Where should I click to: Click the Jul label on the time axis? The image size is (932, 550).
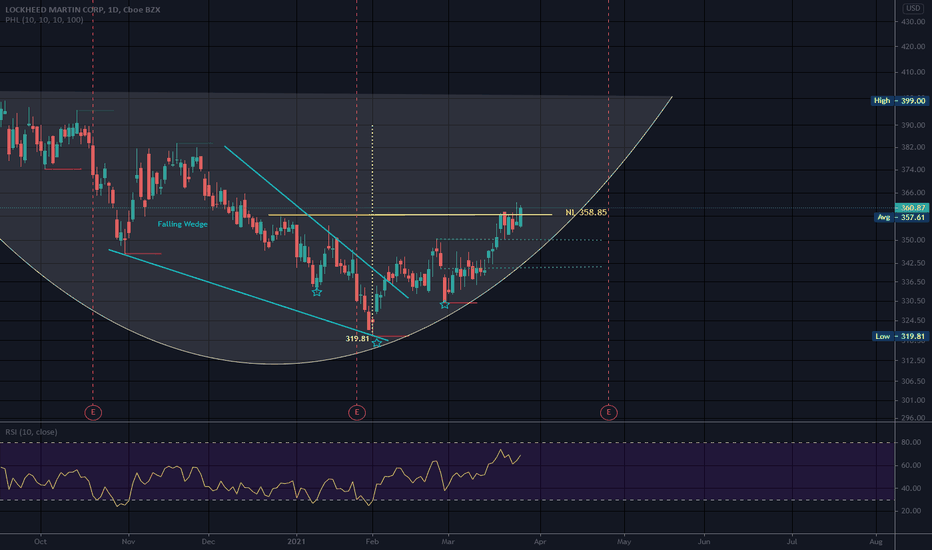[792, 542]
